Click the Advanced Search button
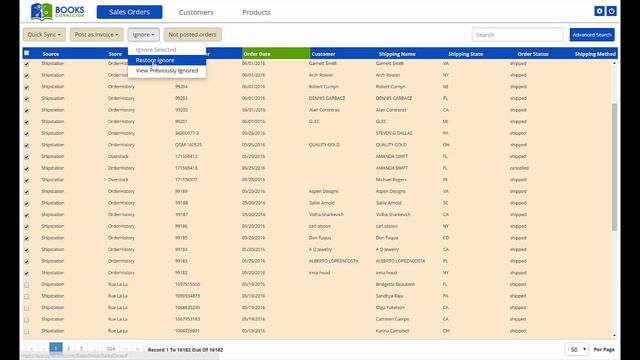The width and height of the screenshot is (640, 360). pos(592,35)
